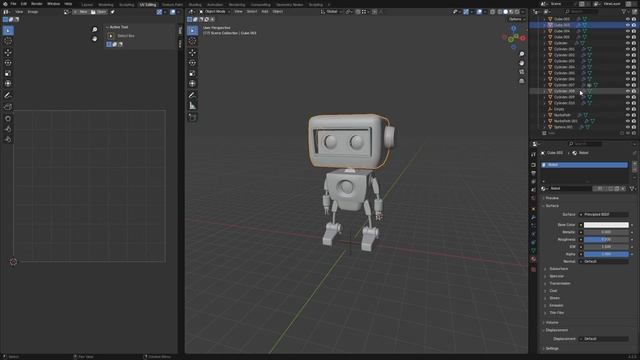Select the Add Cube tool in the 3D viewport
The height and width of the screenshot is (360, 640).
click(x=192, y=118)
